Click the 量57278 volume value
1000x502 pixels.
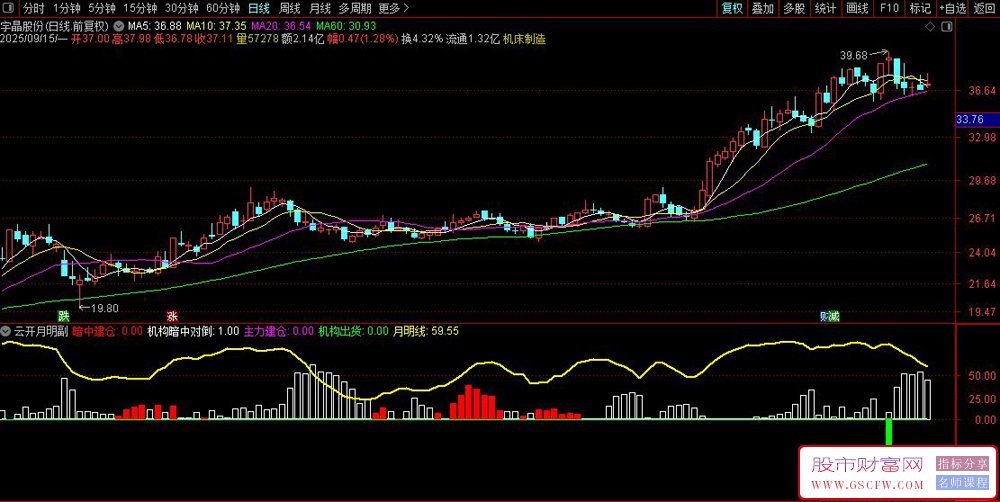coord(257,39)
